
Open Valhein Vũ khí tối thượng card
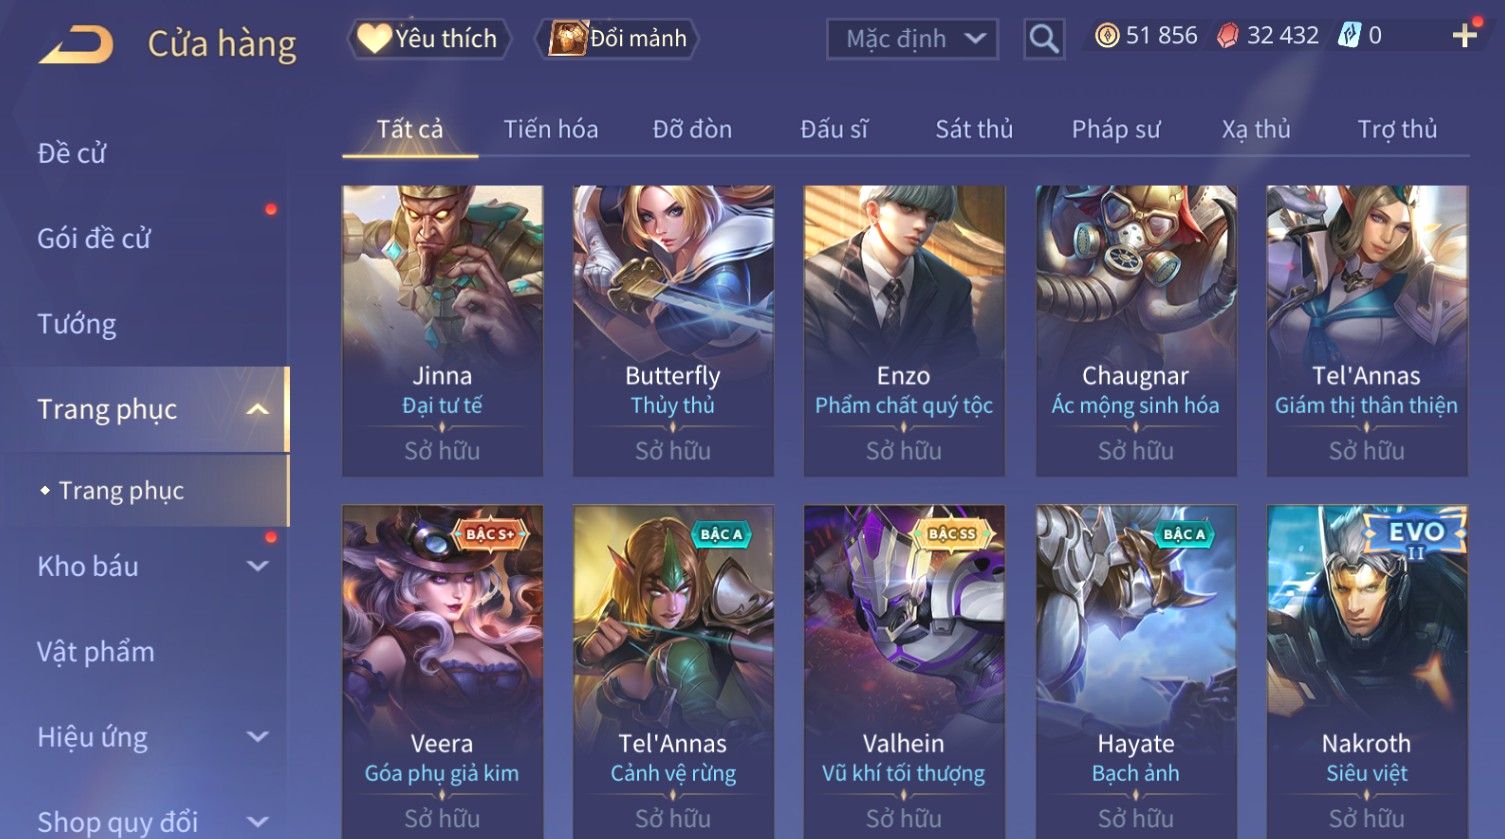904,672
